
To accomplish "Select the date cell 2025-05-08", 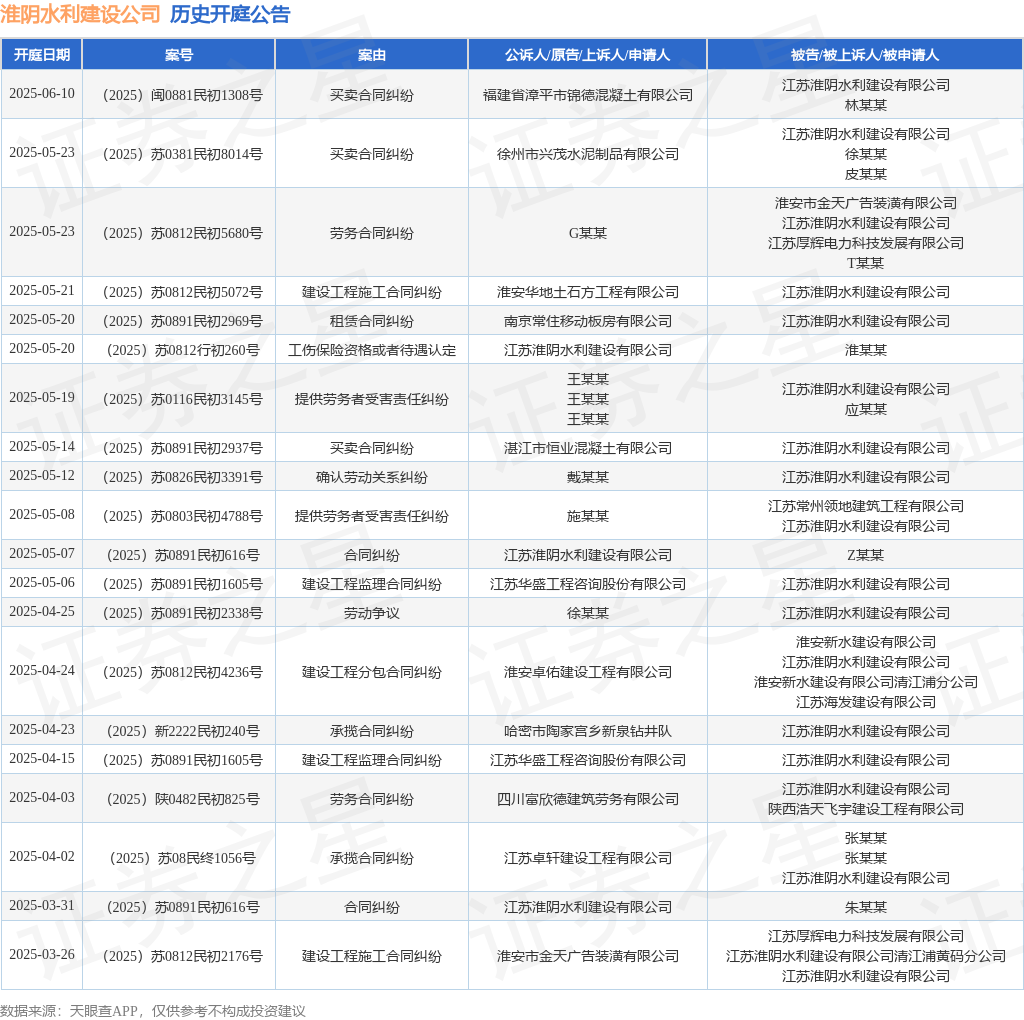I will pyautogui.click(x=42, y=515).
